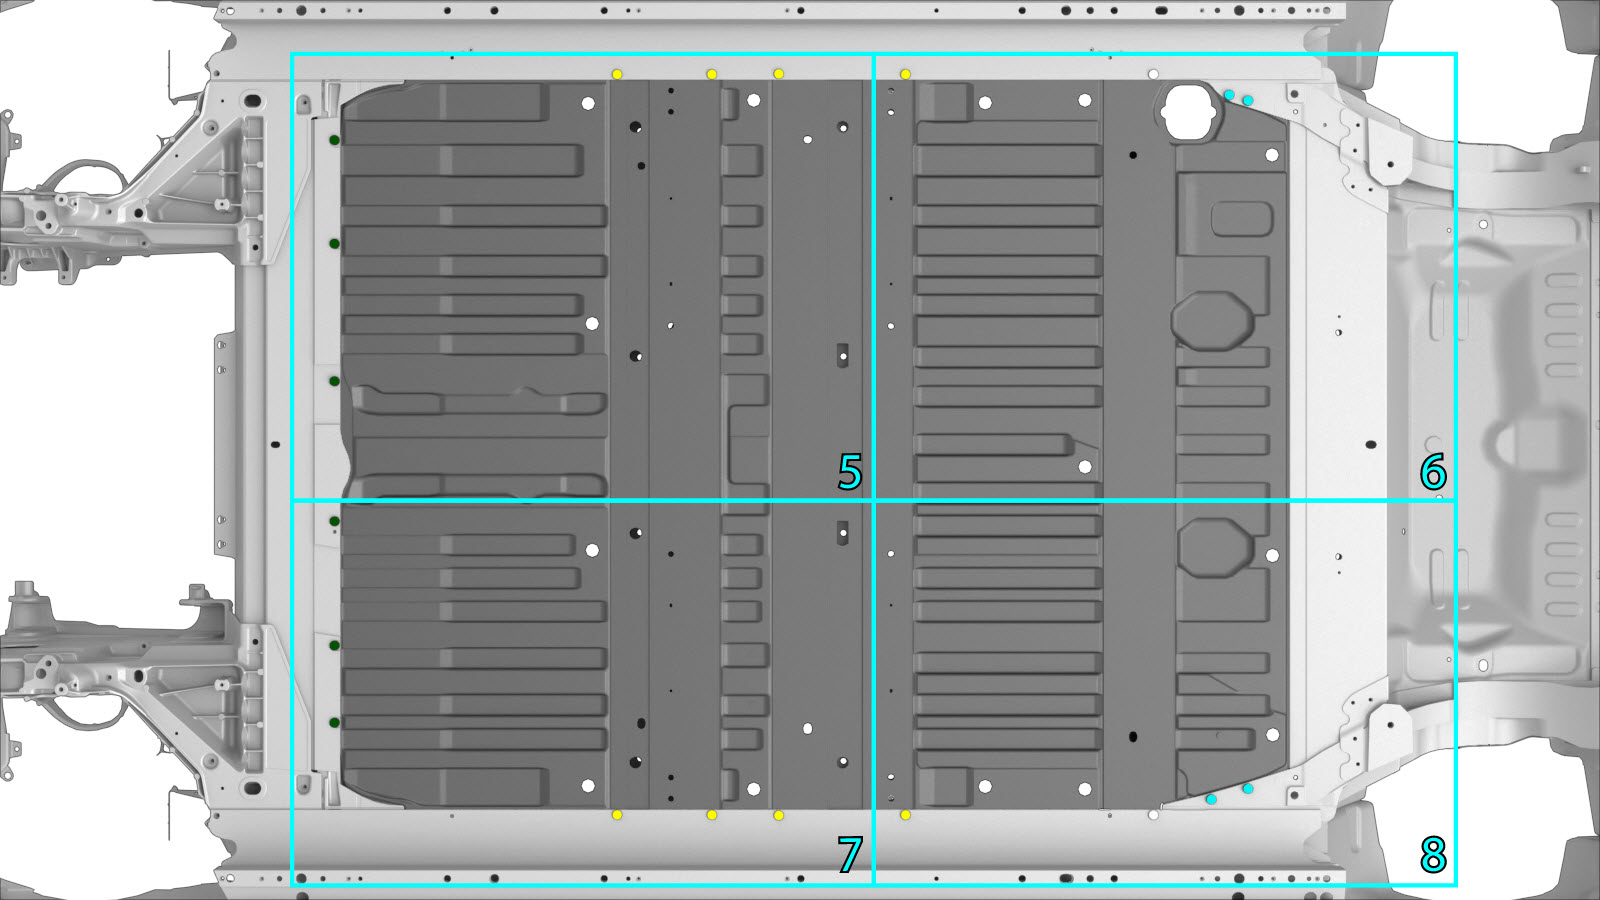Select small rounded rectangle embossing in zone 6

point(1241,219)
